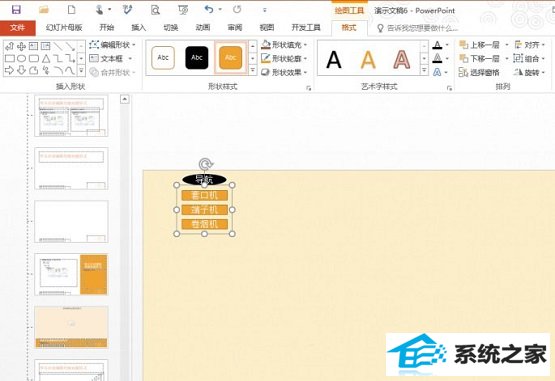Select the orange sidebar layout thumbnail
555x381 pixels.
pos(71,274)
